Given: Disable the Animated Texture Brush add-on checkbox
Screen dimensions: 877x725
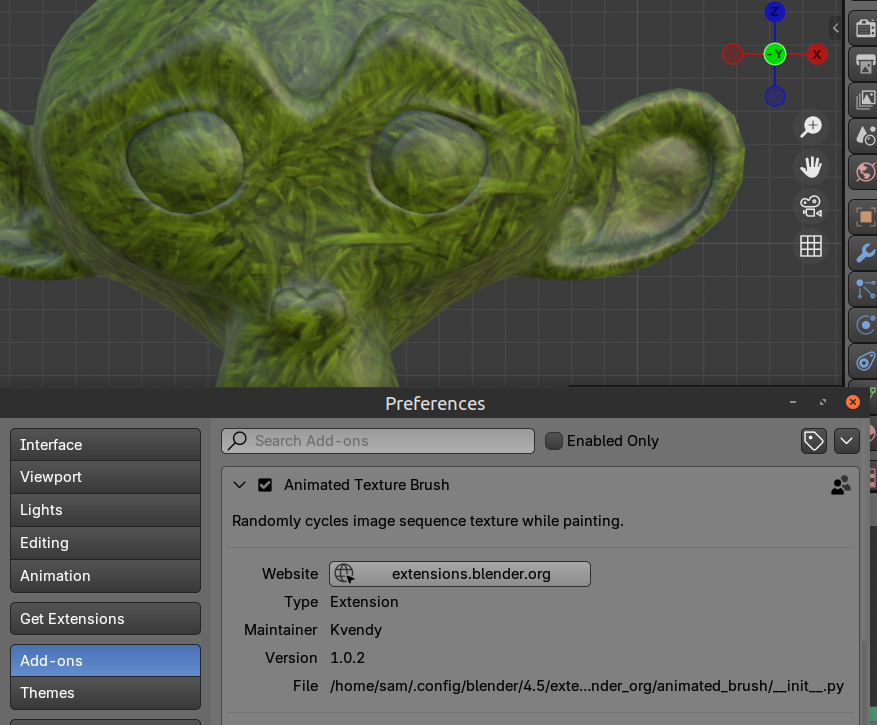Looking at the screenshot, I should point(265,485).
